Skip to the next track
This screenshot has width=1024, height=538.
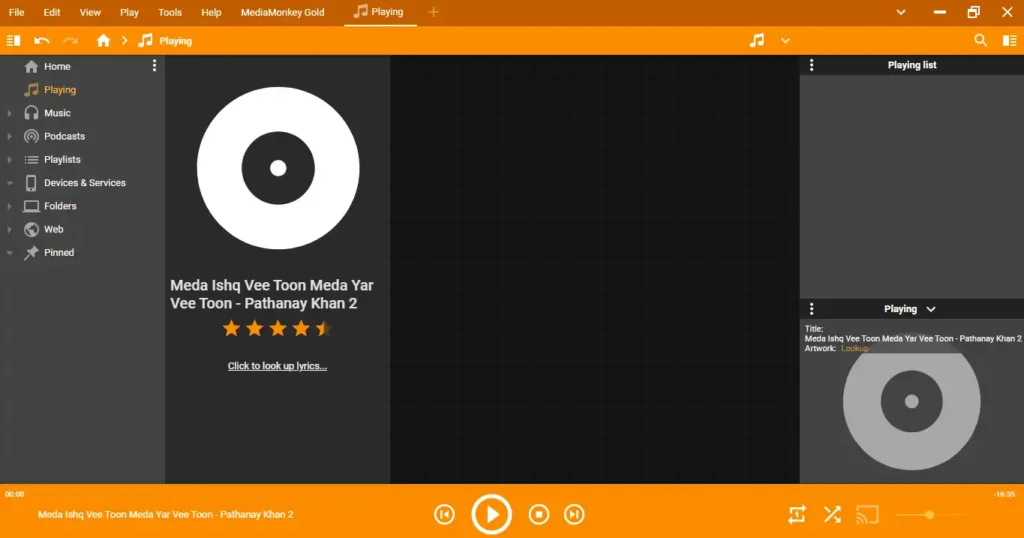point(574,514)
